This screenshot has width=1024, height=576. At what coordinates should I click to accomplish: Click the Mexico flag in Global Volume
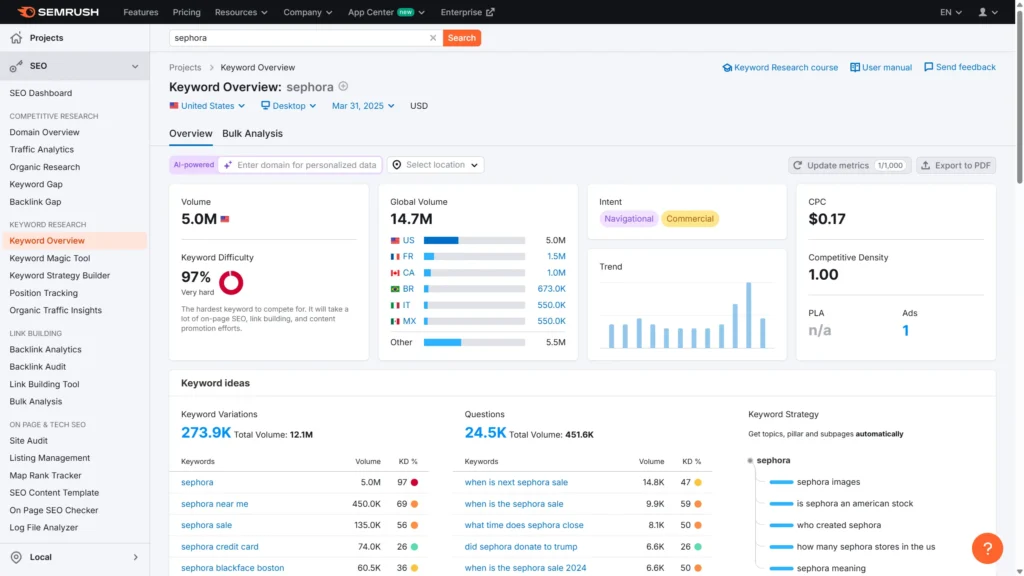(x=395, y=321)
